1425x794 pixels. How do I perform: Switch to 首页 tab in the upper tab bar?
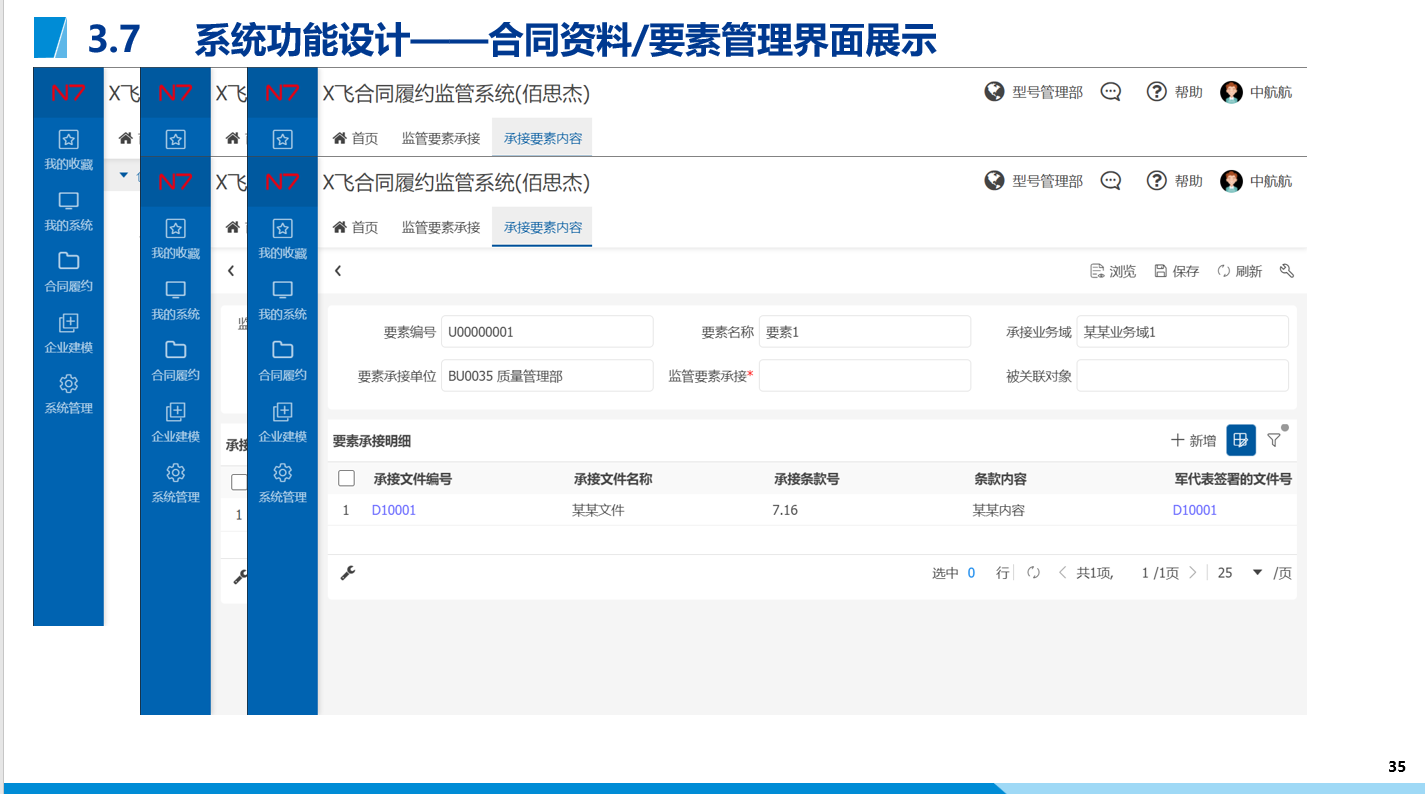click(x=355, y=138)
